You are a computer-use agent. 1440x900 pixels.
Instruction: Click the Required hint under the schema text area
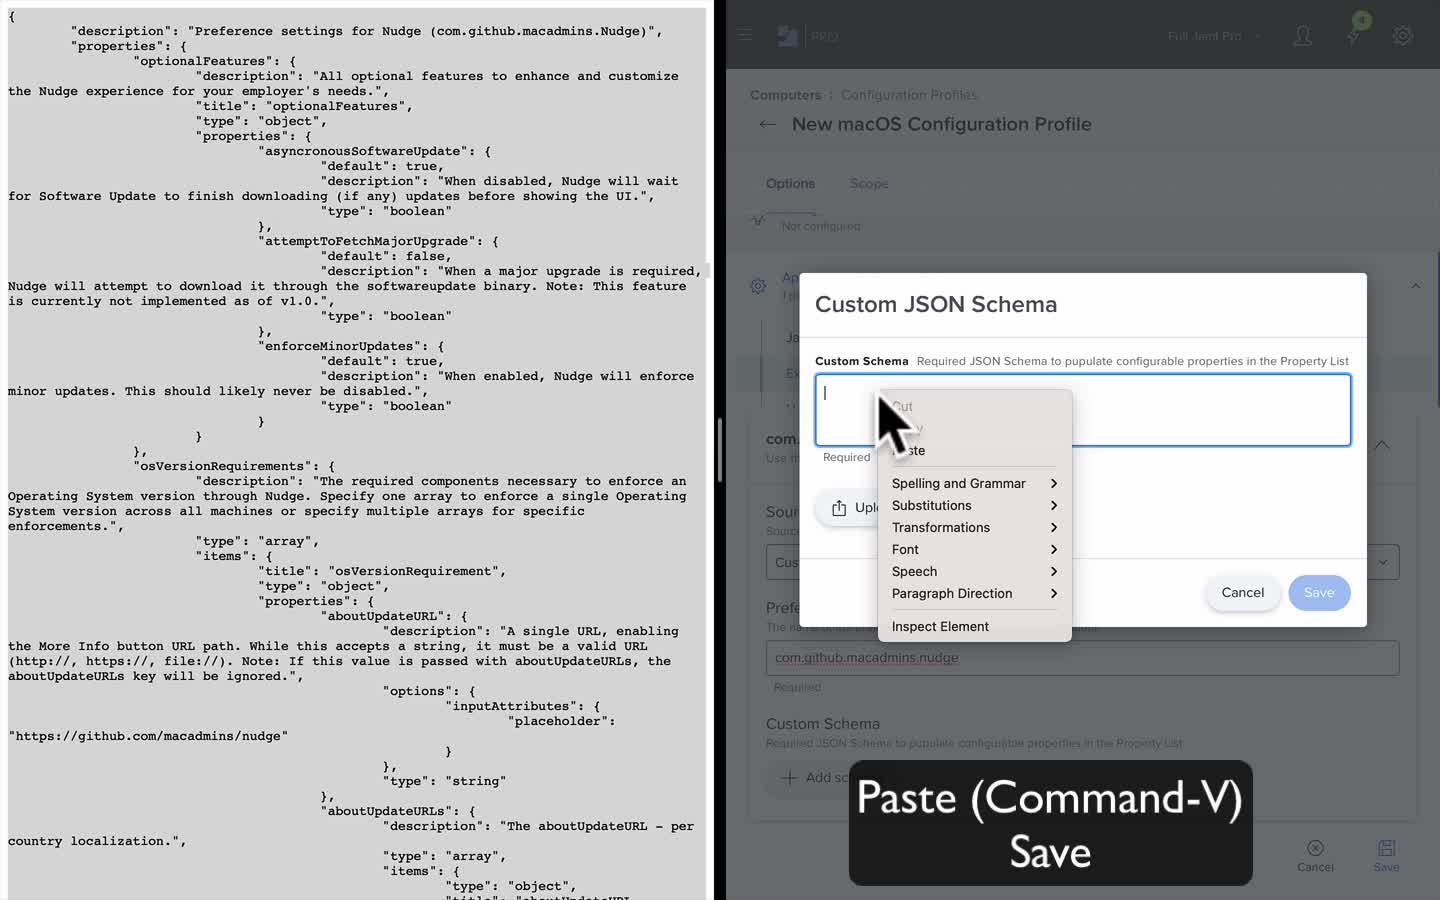point(847,457)
